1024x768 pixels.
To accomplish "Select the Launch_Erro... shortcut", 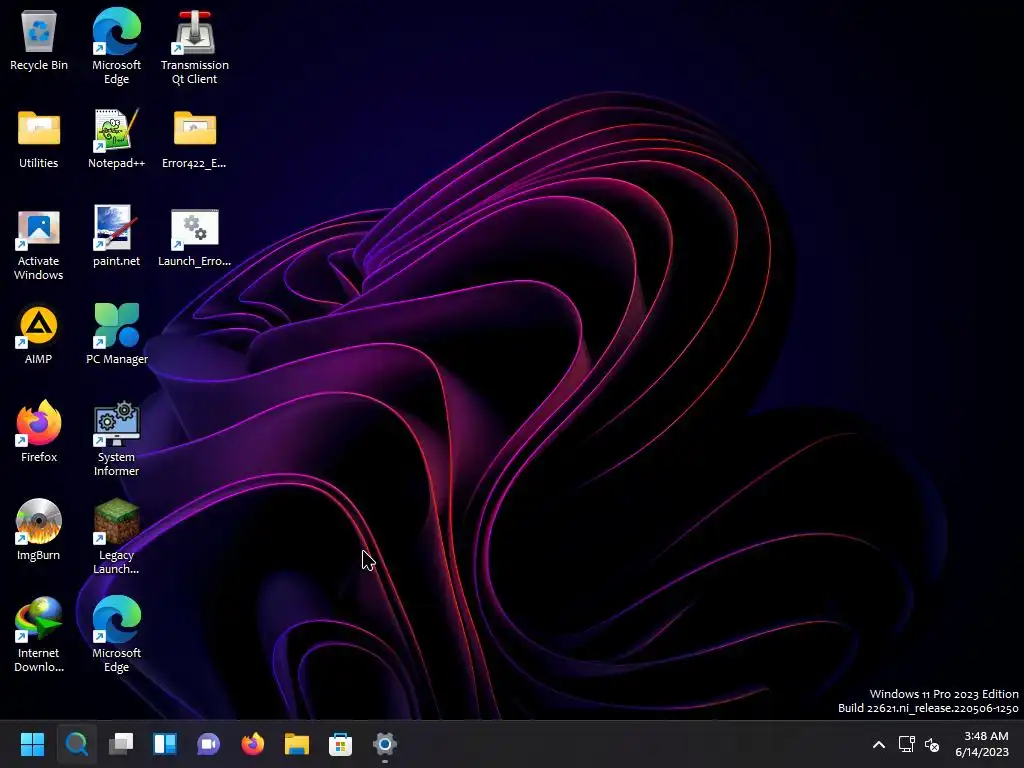I will [x=195, y=236].
